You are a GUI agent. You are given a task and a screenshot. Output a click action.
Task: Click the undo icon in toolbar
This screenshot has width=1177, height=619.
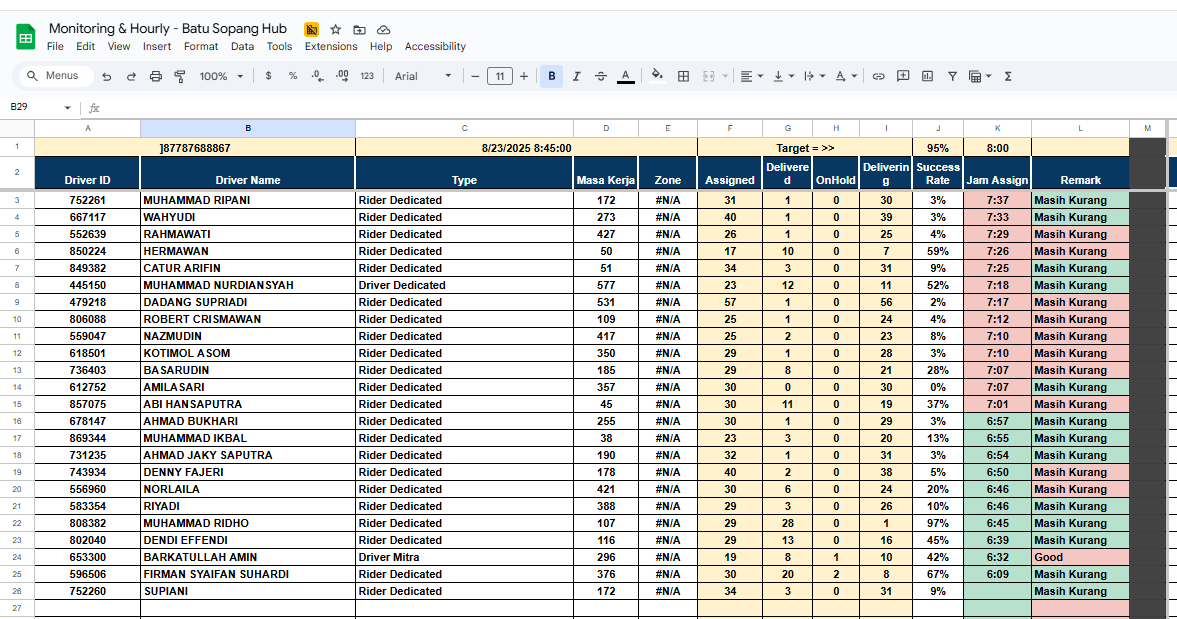[x=107, y=76]
